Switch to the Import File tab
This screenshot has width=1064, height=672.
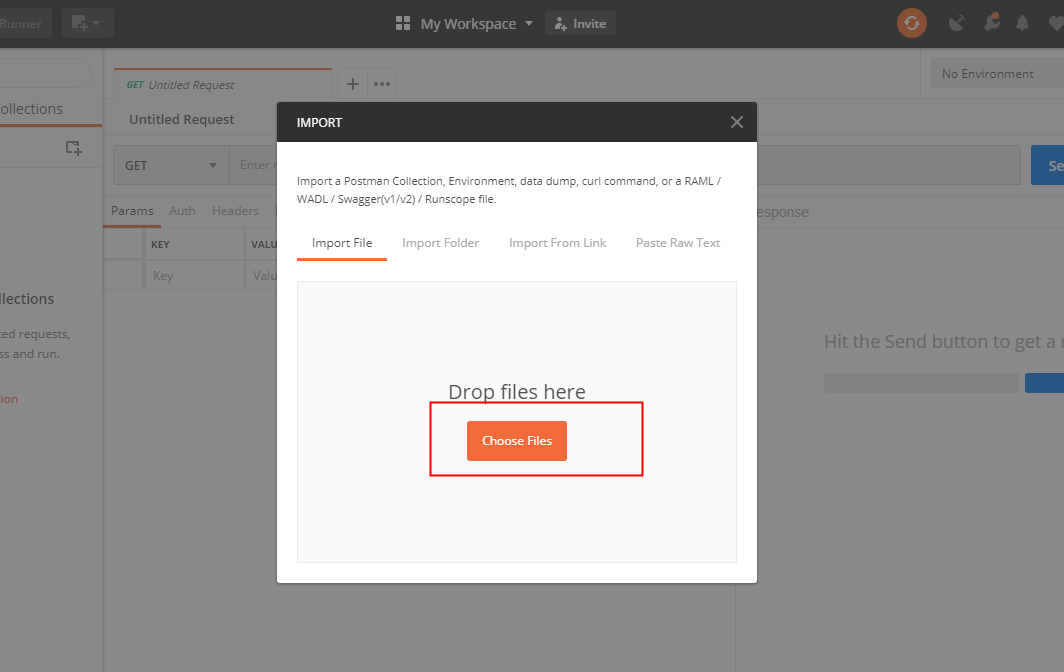point(342,243)
